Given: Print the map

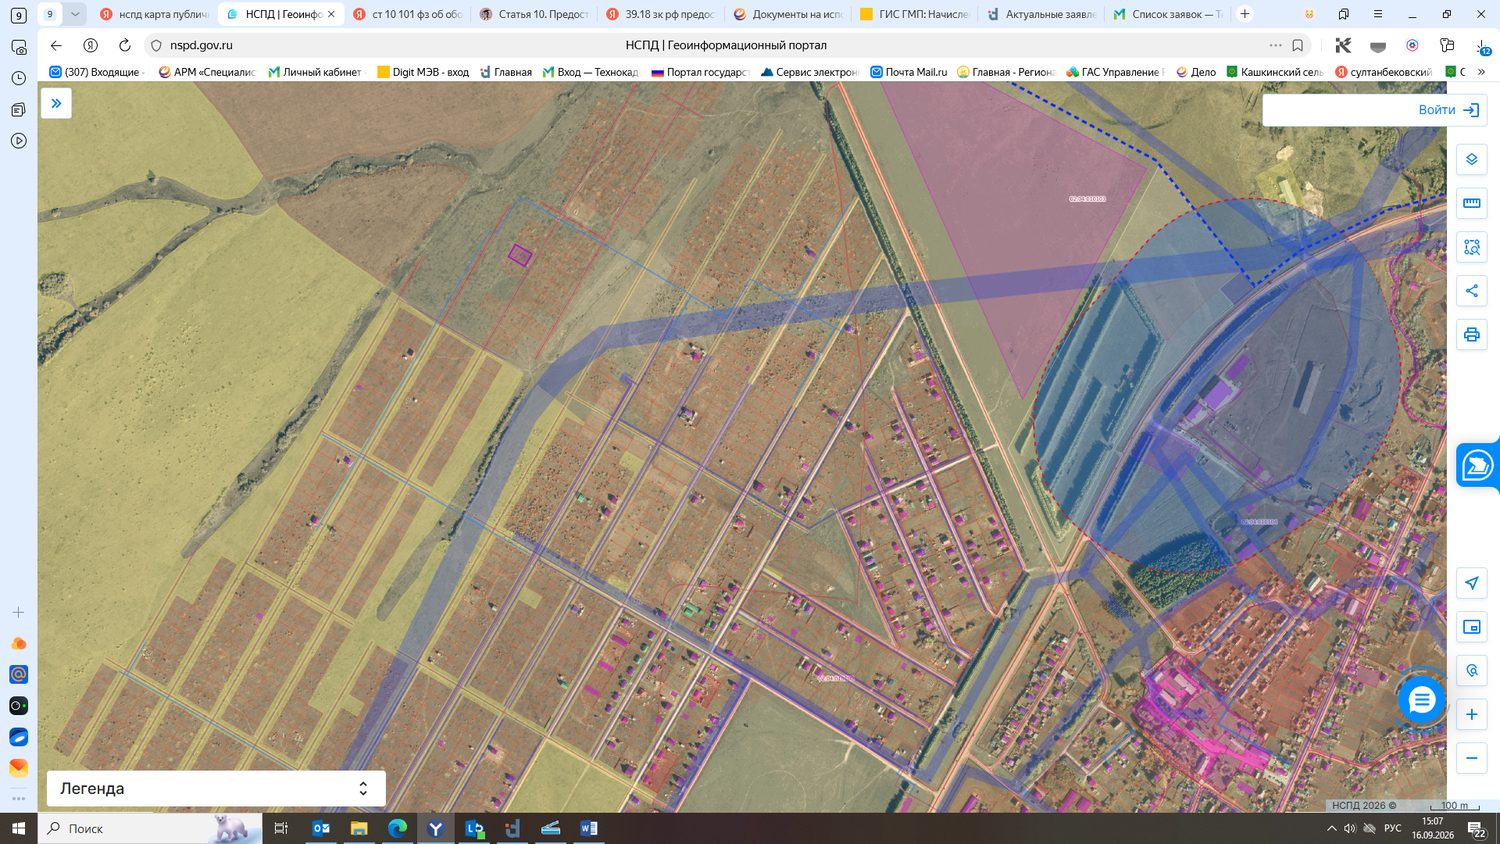Looking at the screenshot, I should tap(1471, 334).
